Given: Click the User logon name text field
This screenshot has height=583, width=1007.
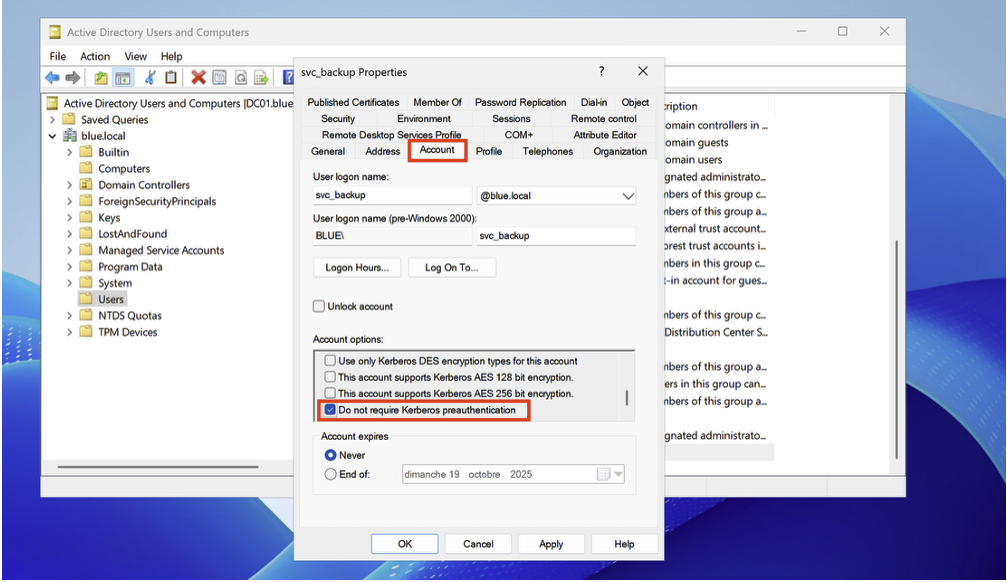Looking at the screenshot, I should (x=391, y=196).
